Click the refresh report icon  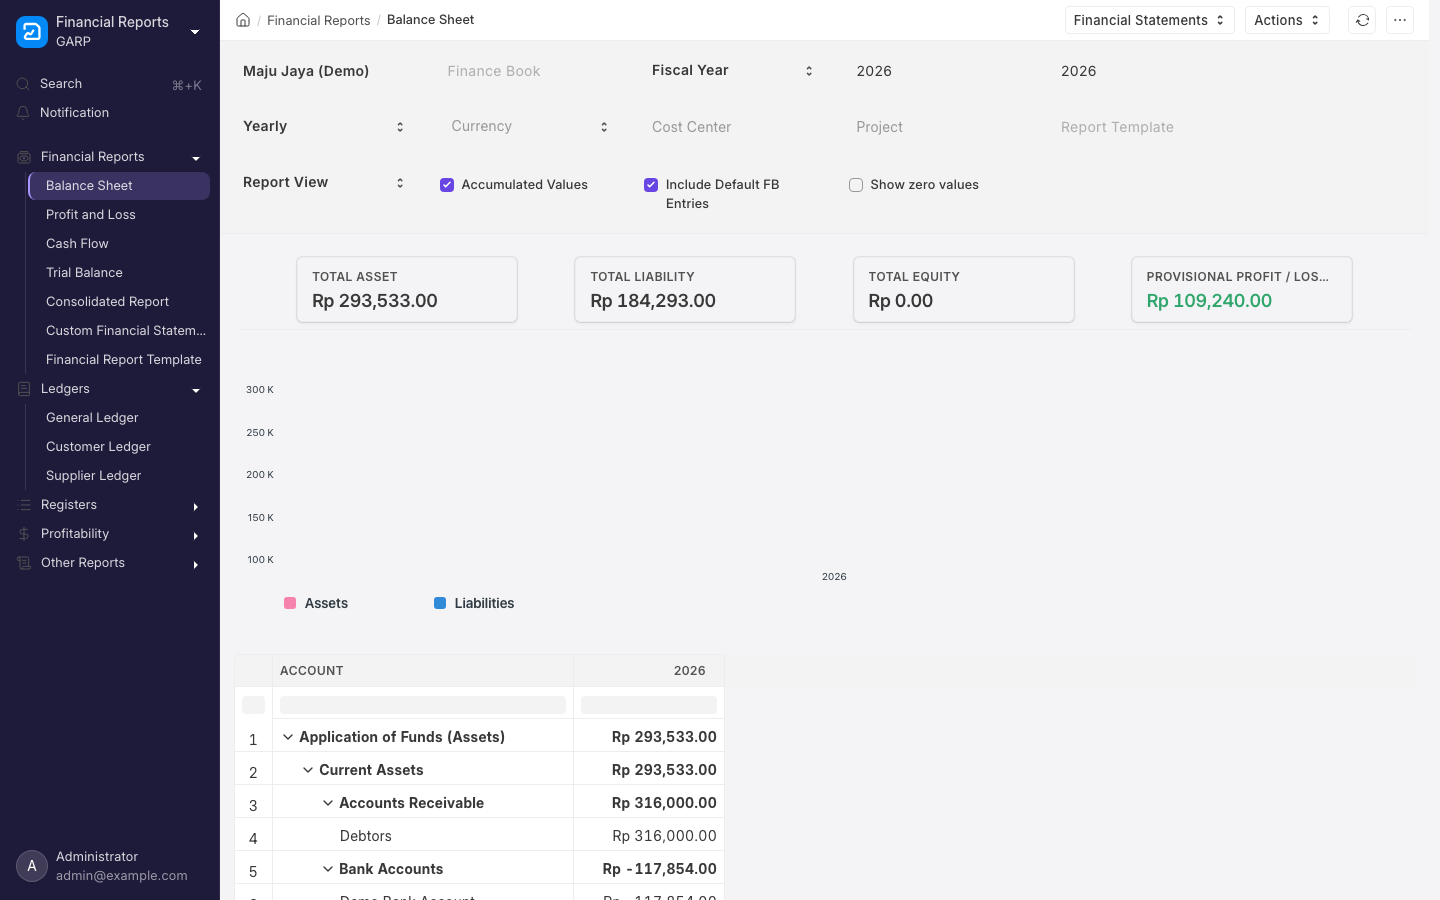pyautogui.click(x=1362, y=20)
